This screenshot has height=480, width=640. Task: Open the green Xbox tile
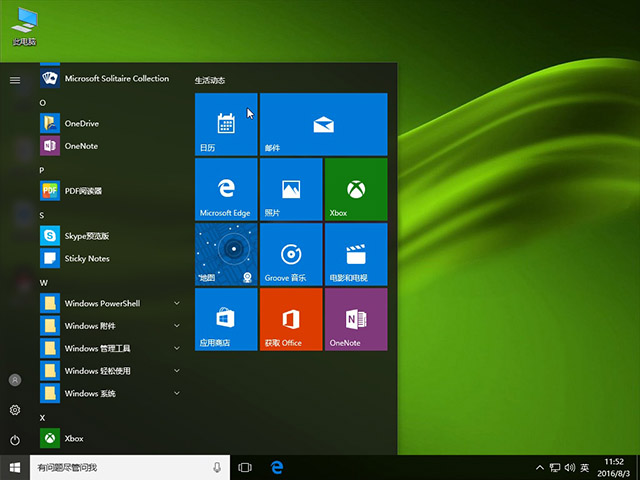[x=355, y=189]
